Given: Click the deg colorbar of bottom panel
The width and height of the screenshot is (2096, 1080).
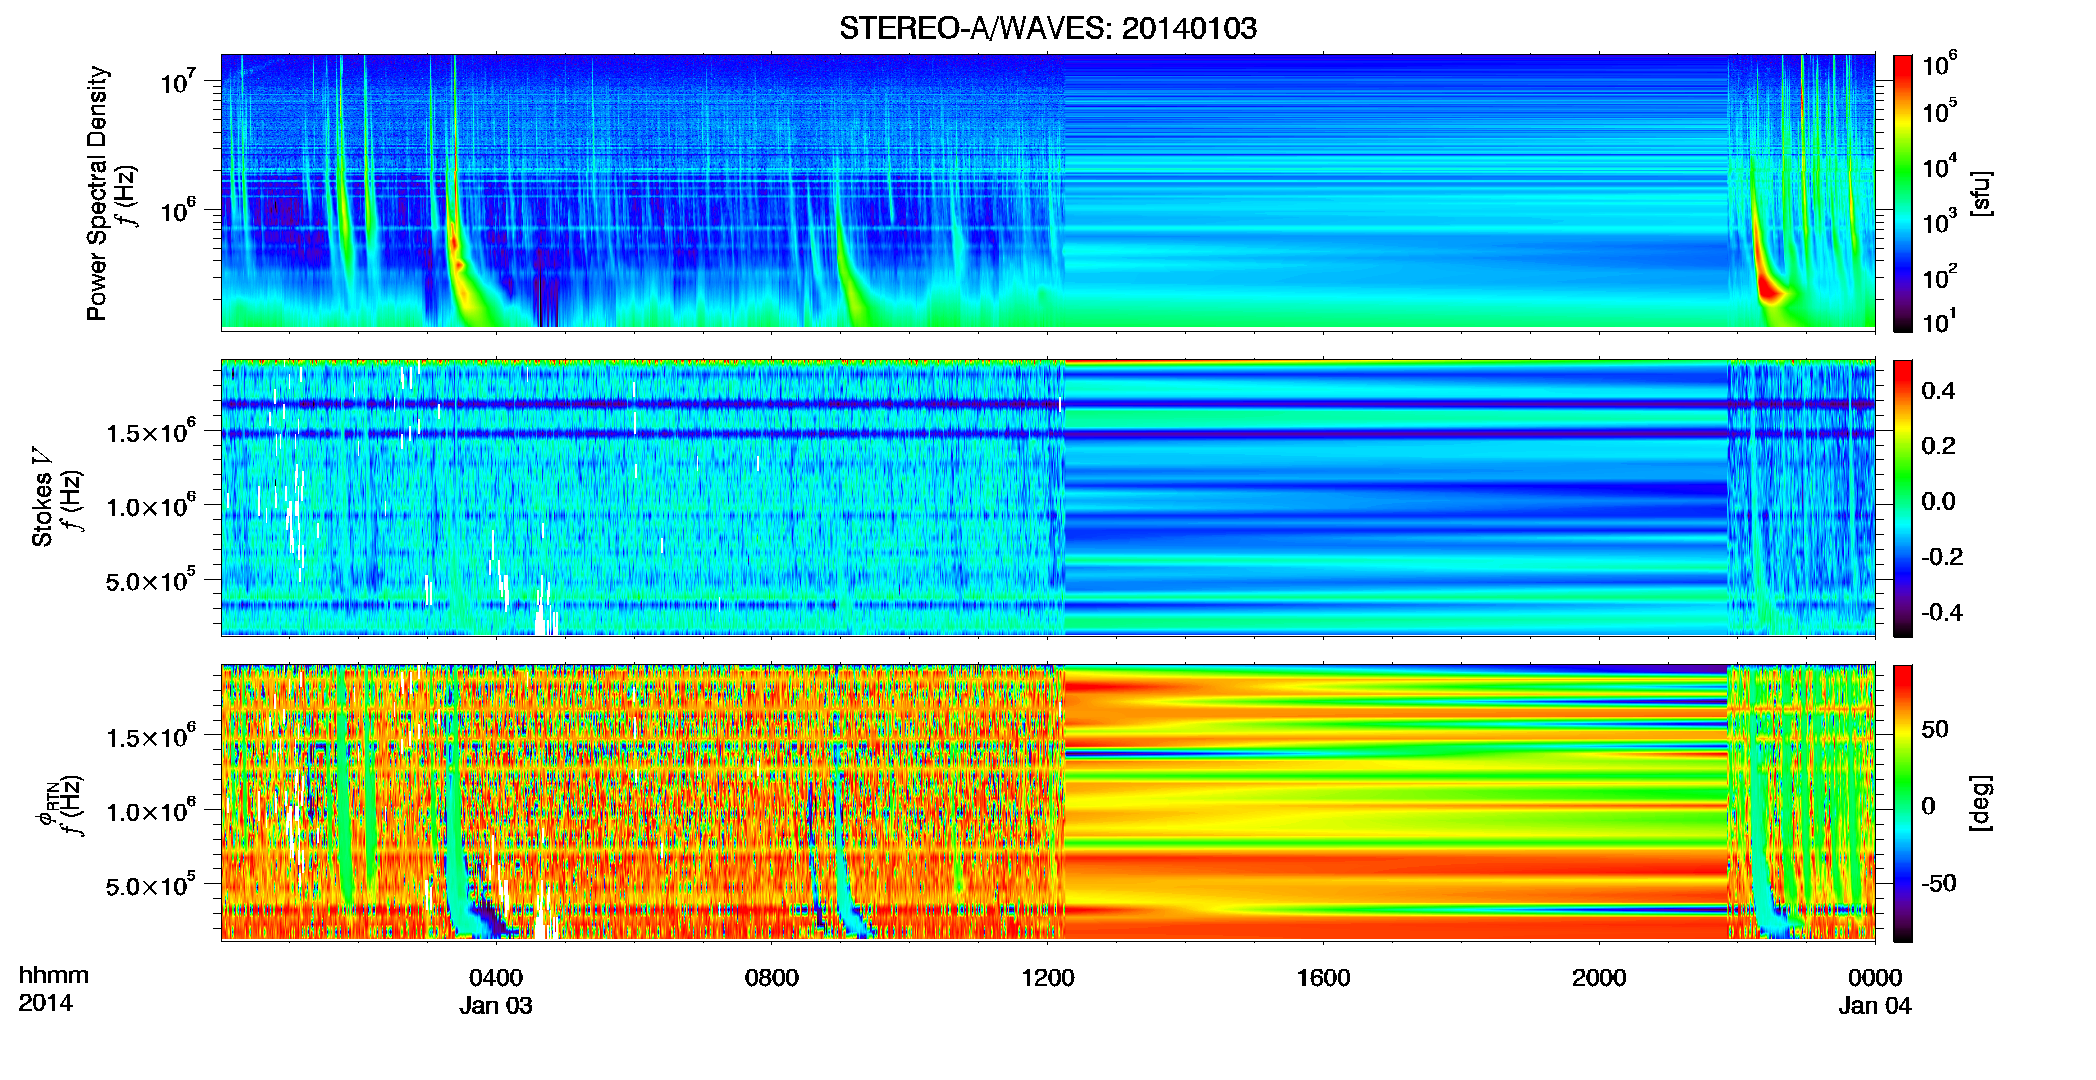Looking at the screenshot, I should click(x=1903, y=803).
